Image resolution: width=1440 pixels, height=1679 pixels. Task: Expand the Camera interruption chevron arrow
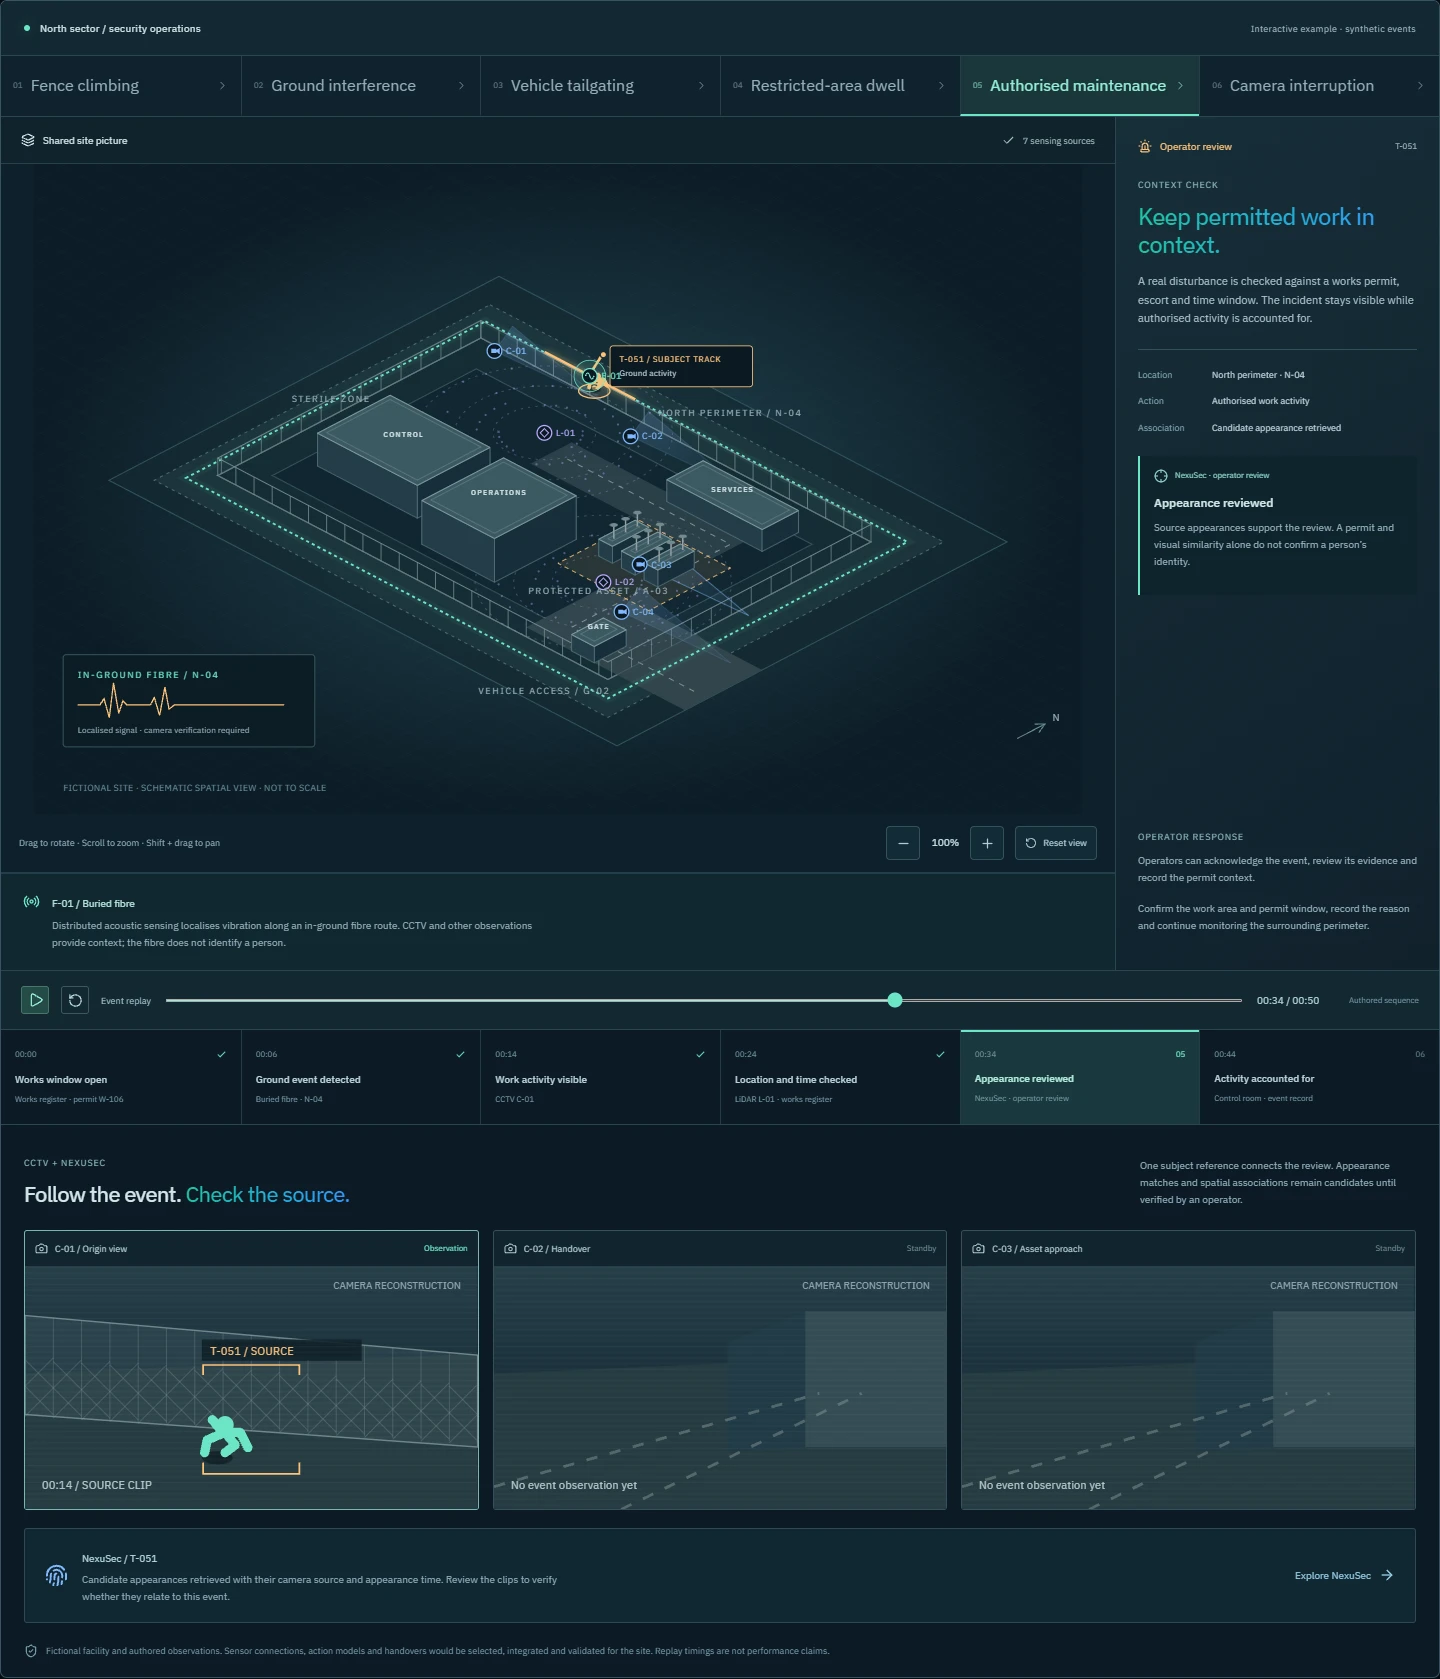[1420, 86]
